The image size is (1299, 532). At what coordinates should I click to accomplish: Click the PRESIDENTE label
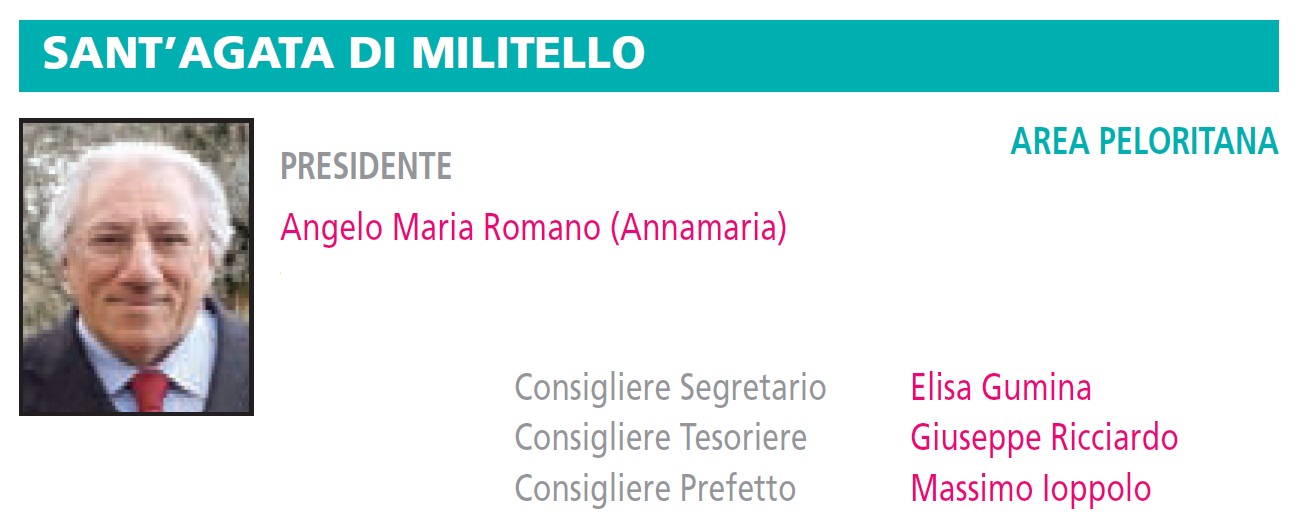[366, 166]
